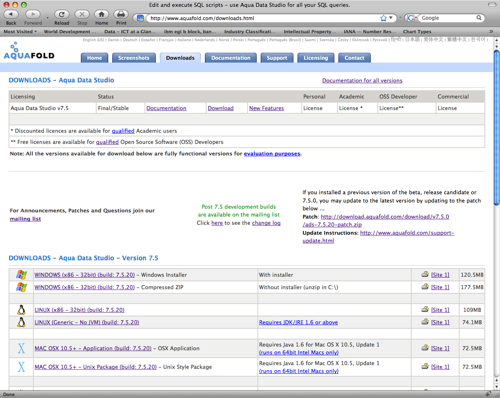The width and height of the screenshot is (500, 398).
Task: Click the URL address field
Action: (263, 18)
